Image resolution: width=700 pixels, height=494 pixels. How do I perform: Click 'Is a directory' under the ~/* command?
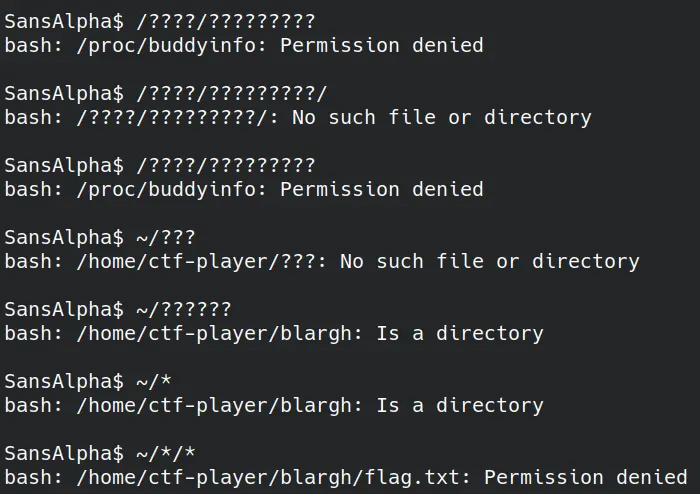[460, 405]
